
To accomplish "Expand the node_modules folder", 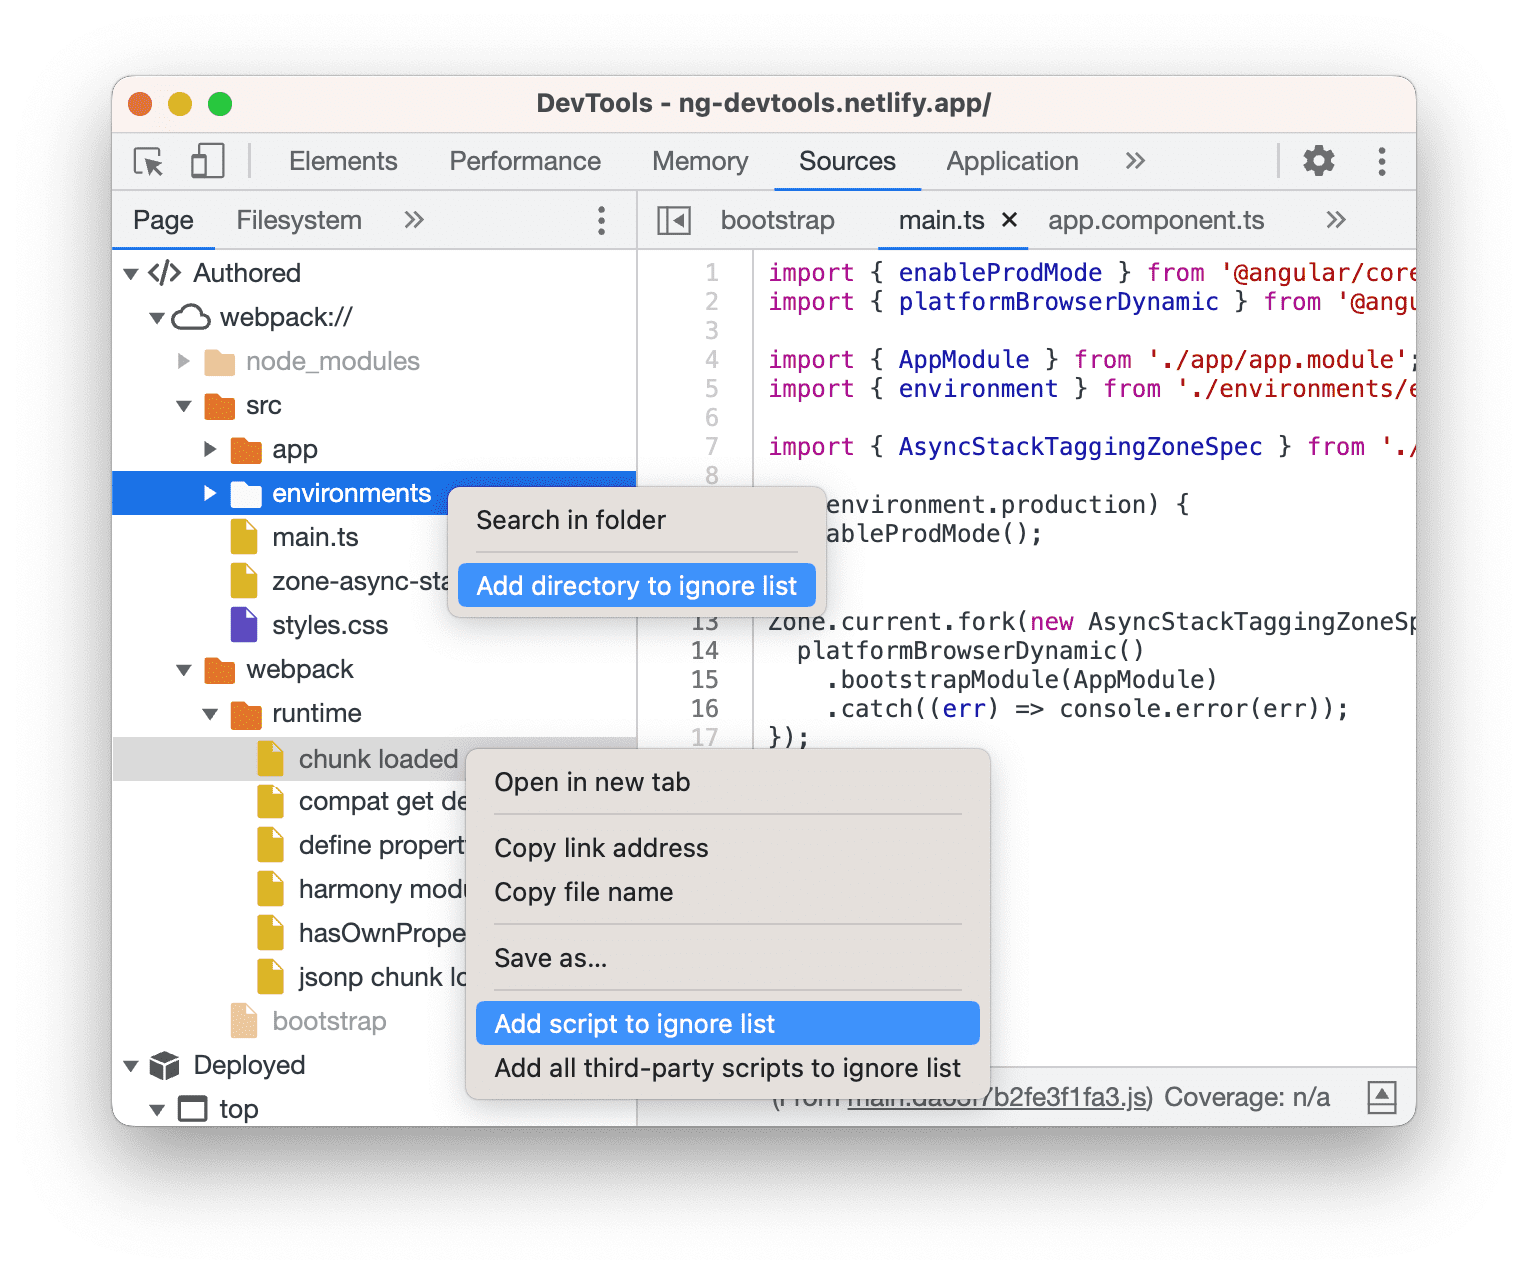I will (184, 362).
